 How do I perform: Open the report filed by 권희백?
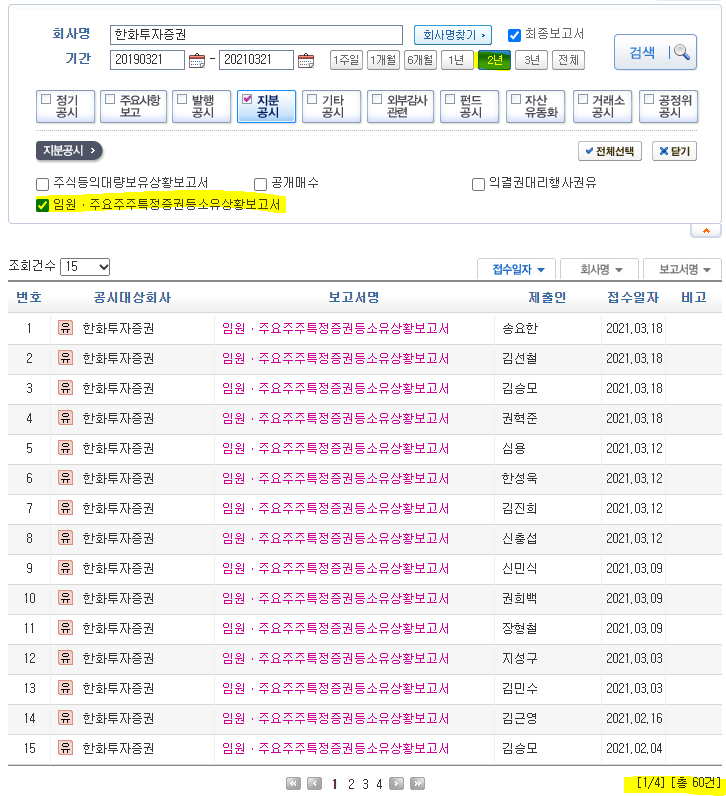point(336,598)
